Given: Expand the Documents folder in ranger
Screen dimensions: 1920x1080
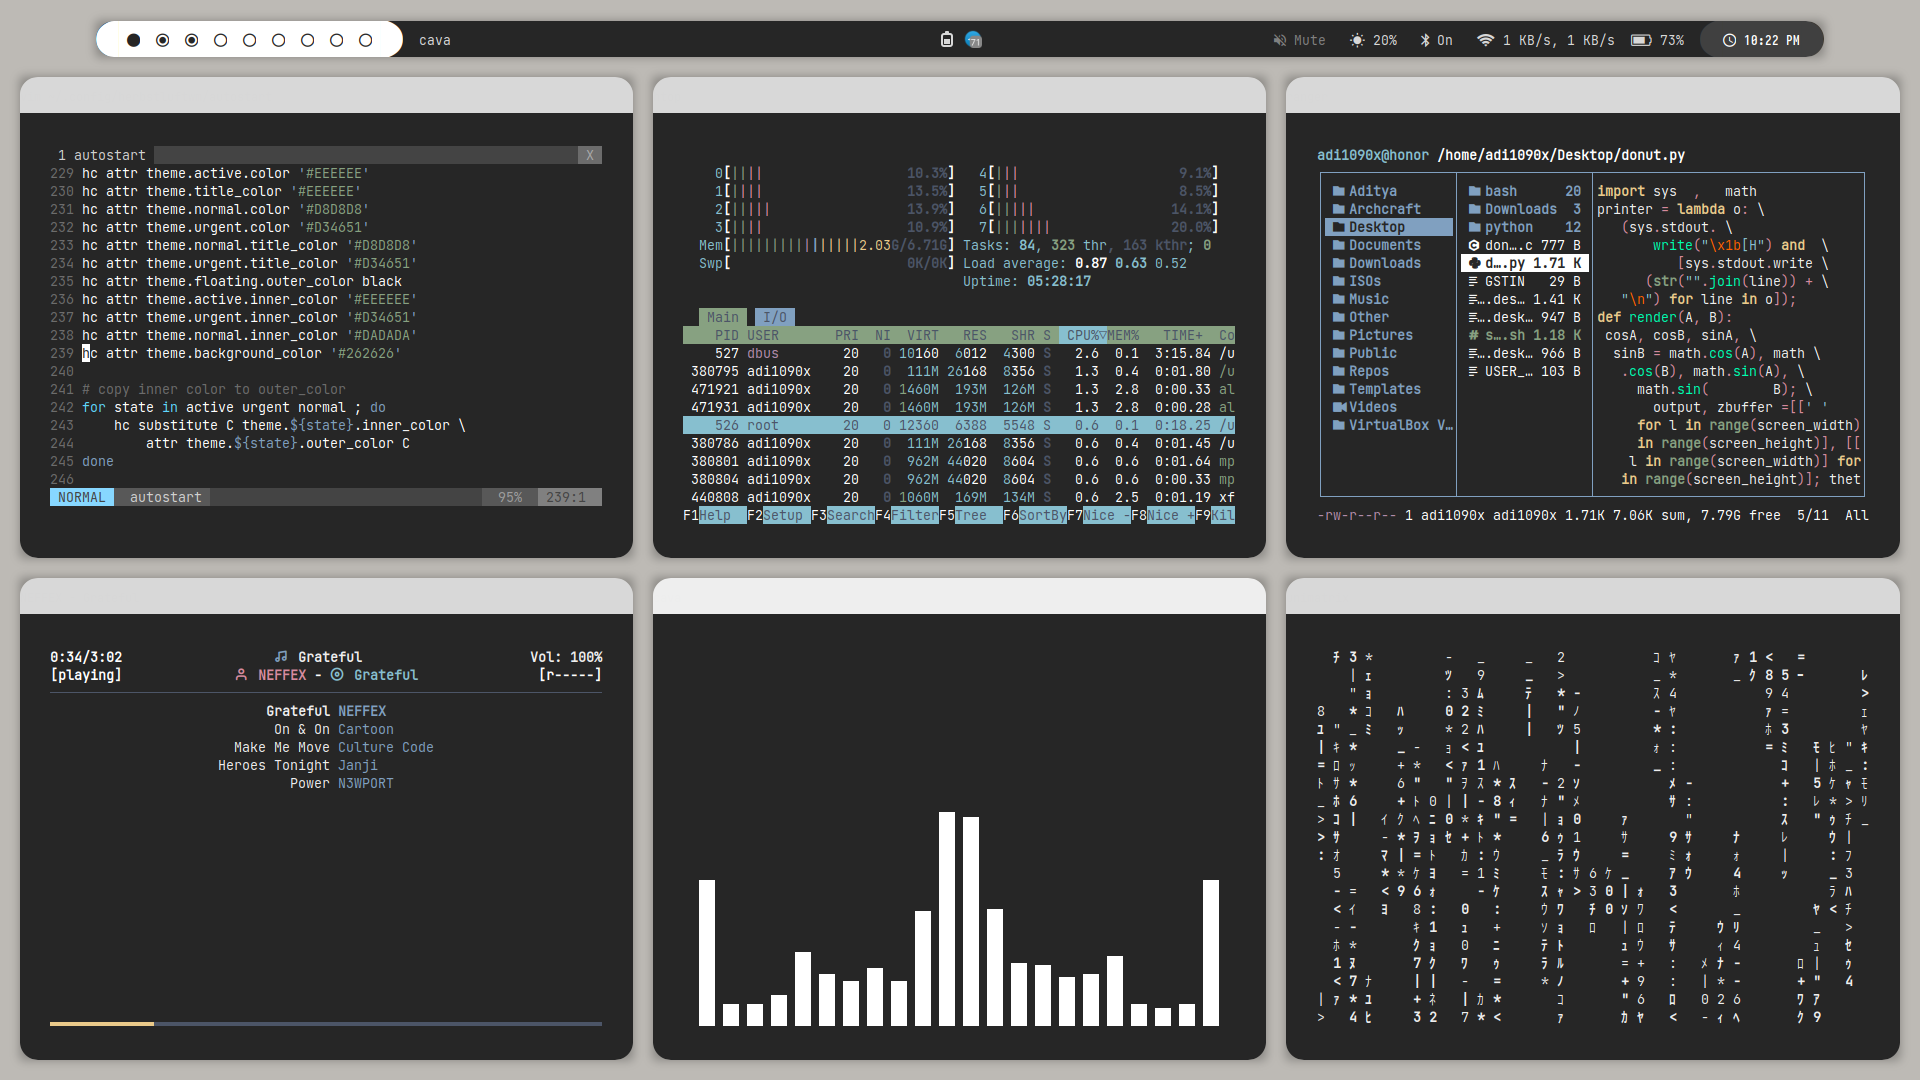Looking at the screenshot, I should [x=1384, y=245].
